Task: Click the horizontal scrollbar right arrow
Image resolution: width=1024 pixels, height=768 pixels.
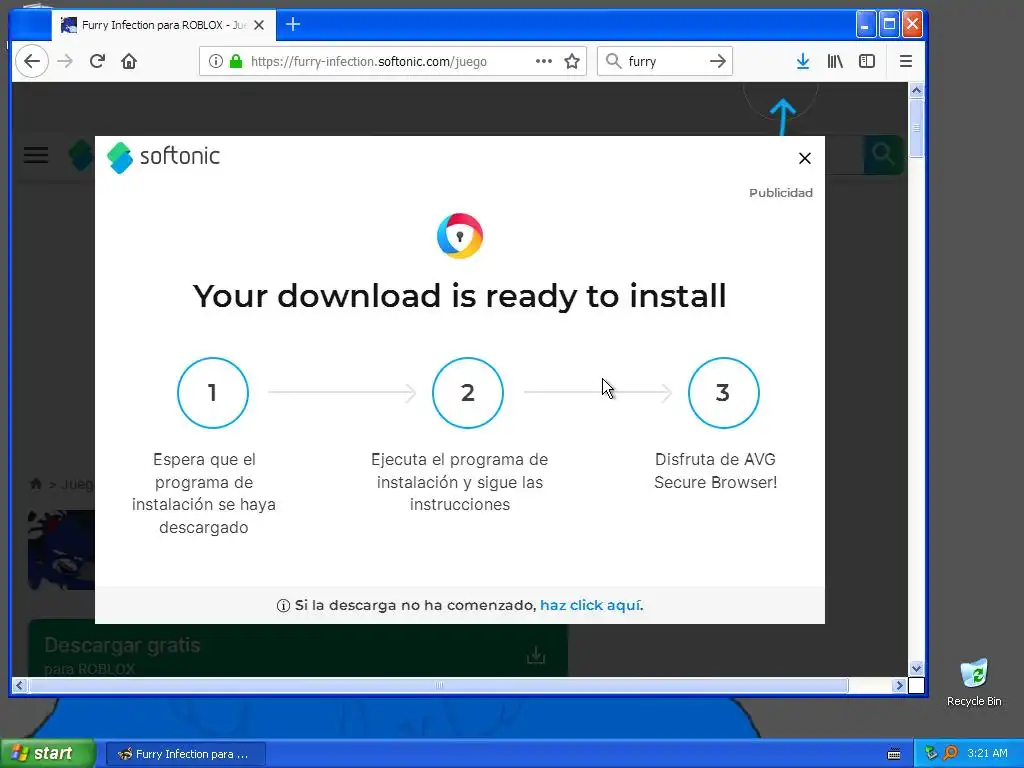Action: pos(899,685)
